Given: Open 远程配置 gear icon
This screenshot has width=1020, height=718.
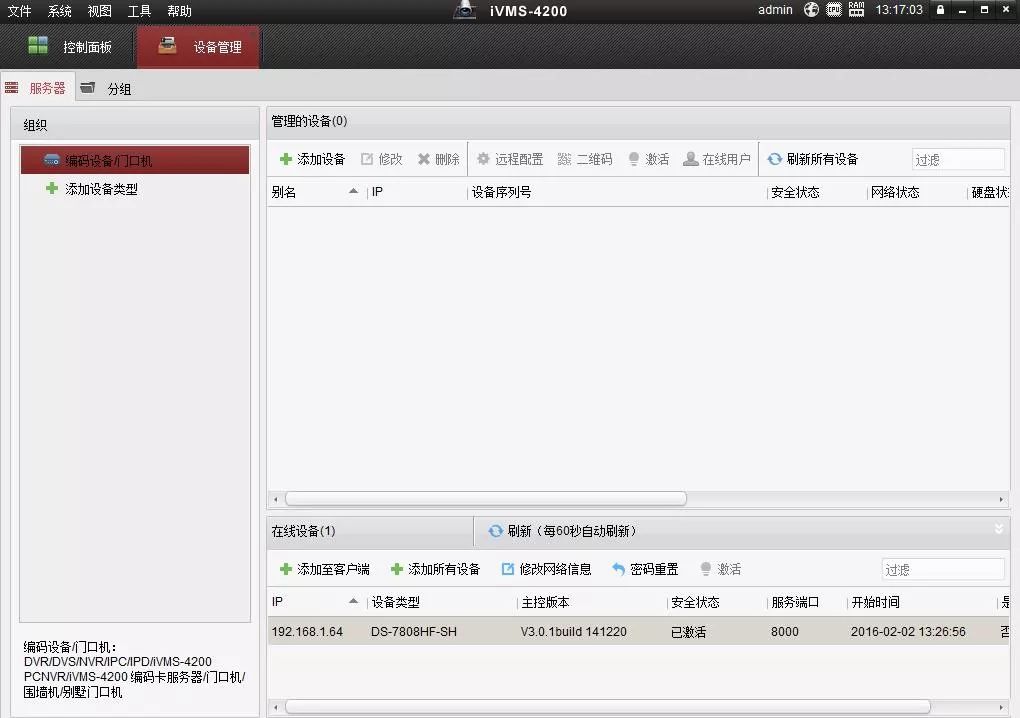Looking at the screenshot, I should pos(483,159).
